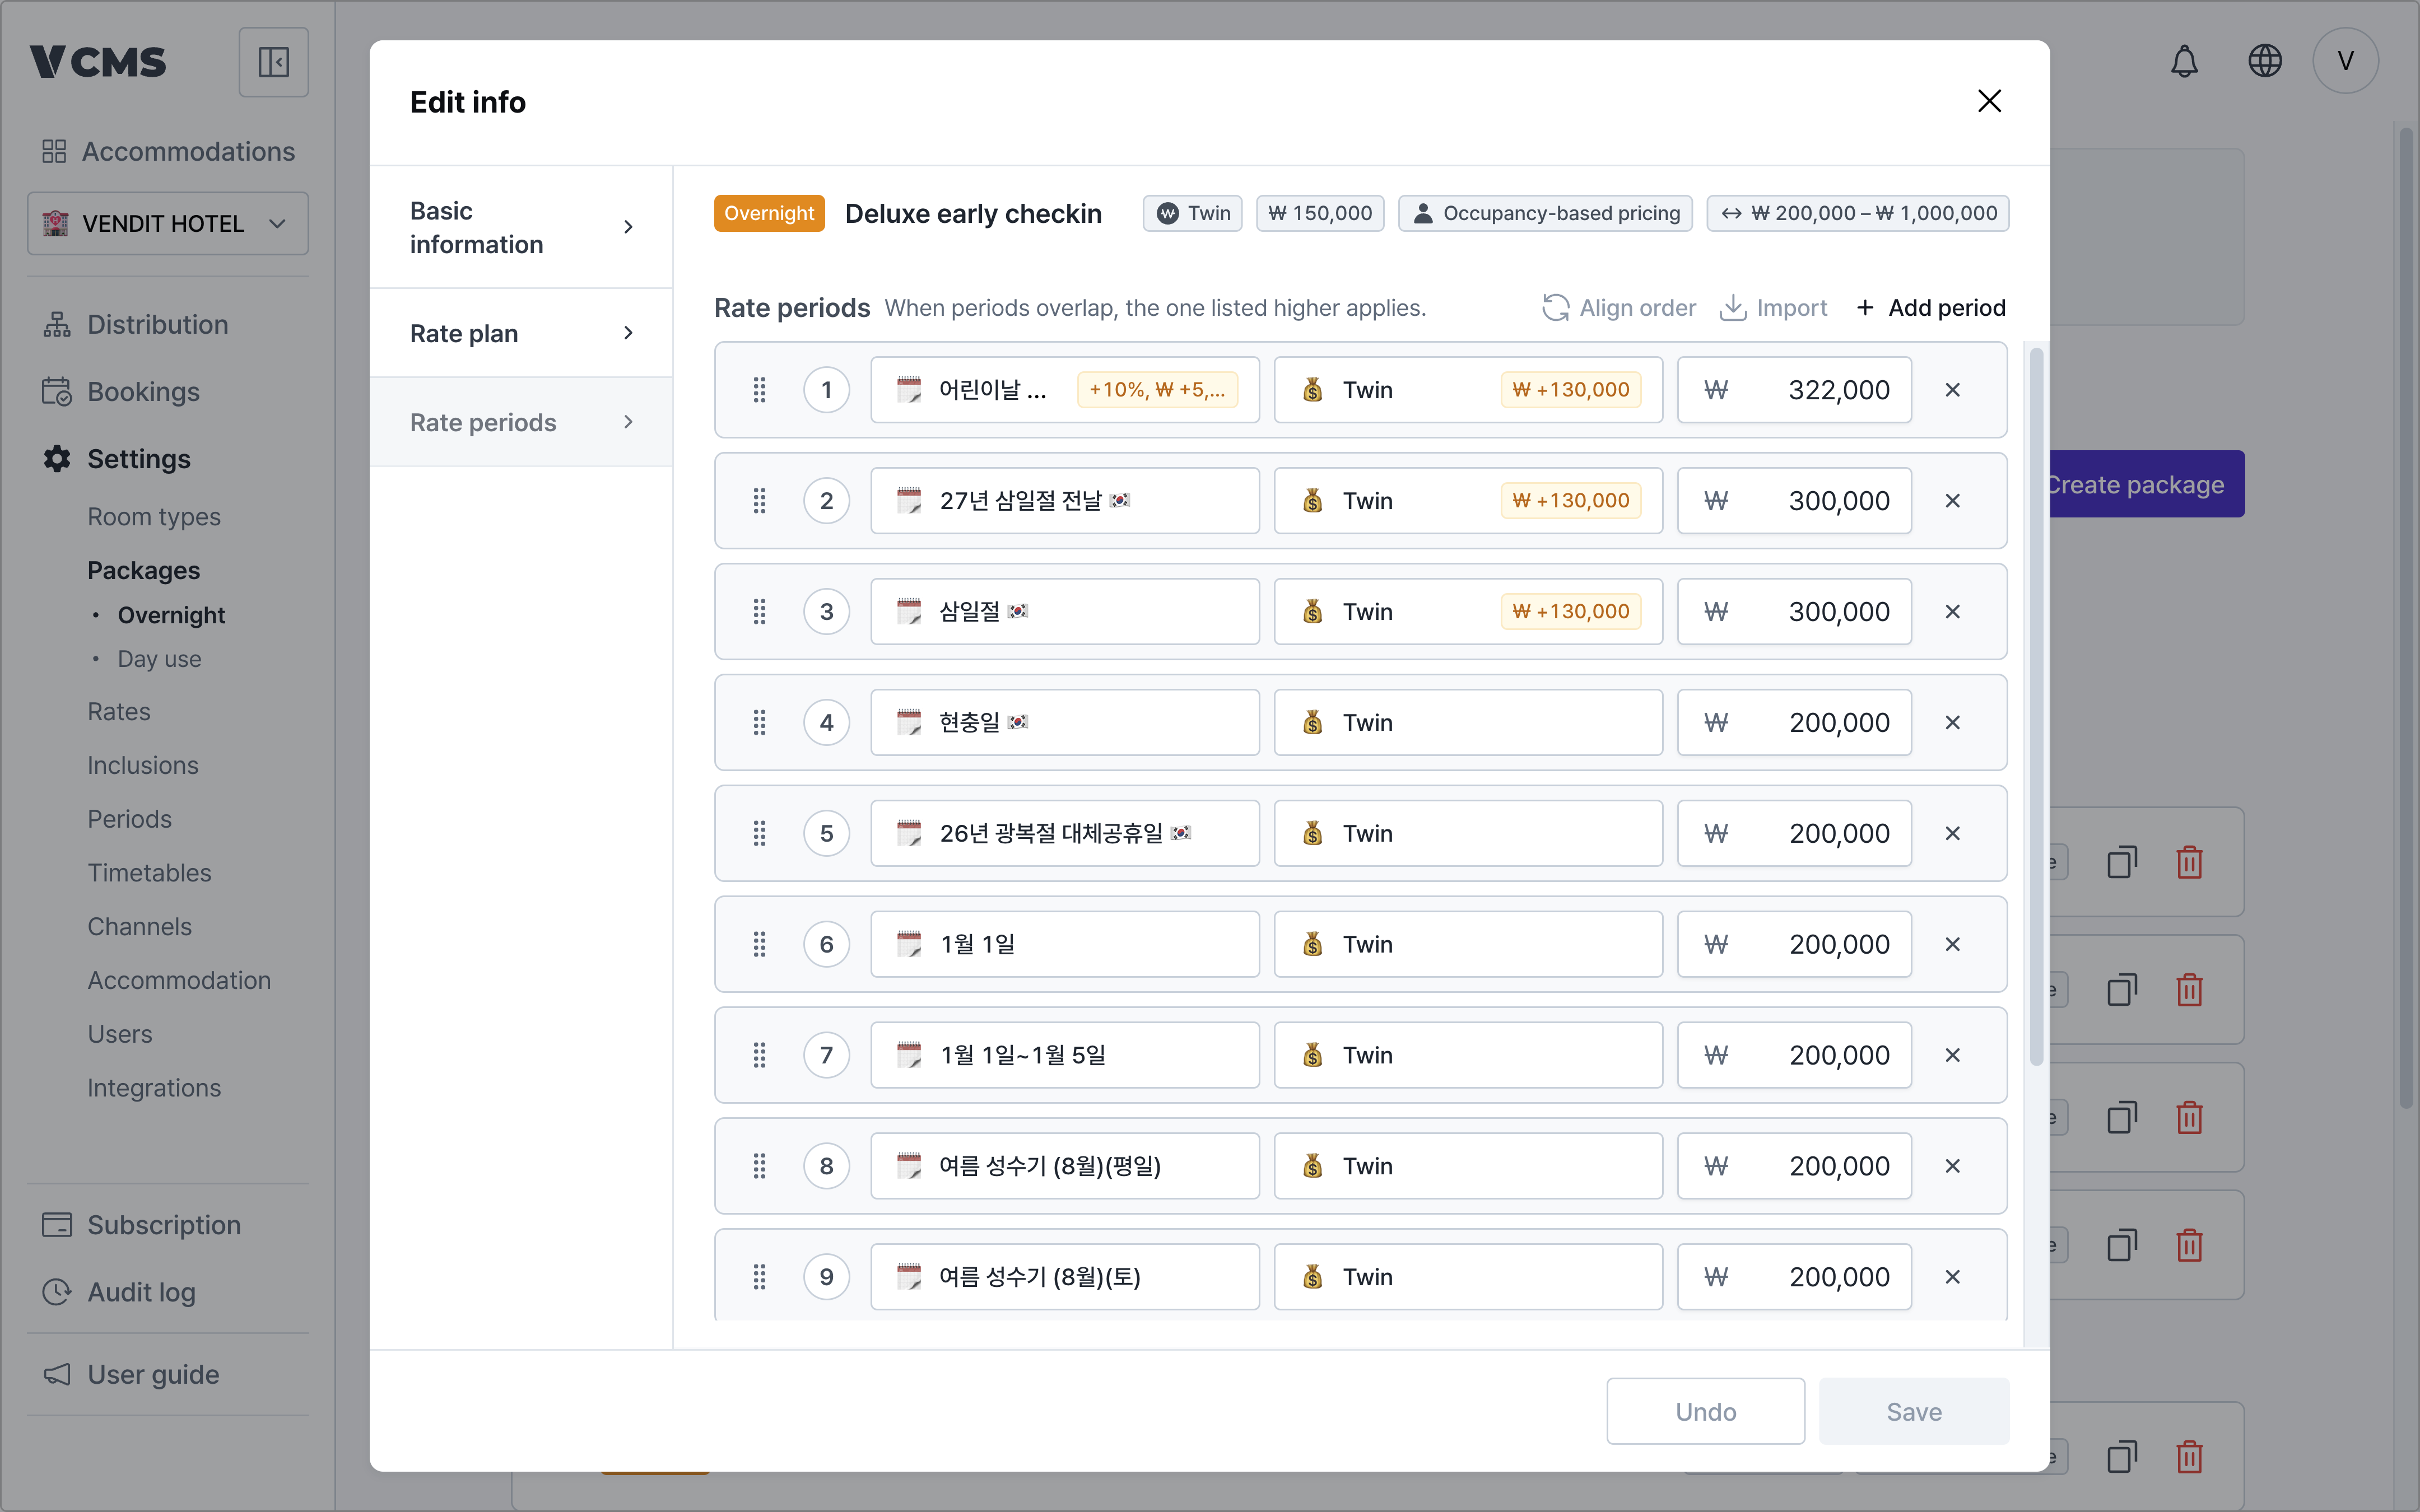Click Create package button behind dialog
Screen dimensions: 2420x1512
click(x=2146, y=484)
